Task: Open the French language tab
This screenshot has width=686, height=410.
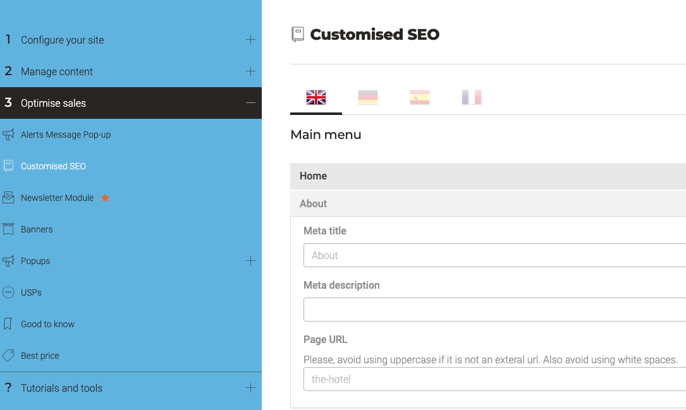Action: coord(471,97)
